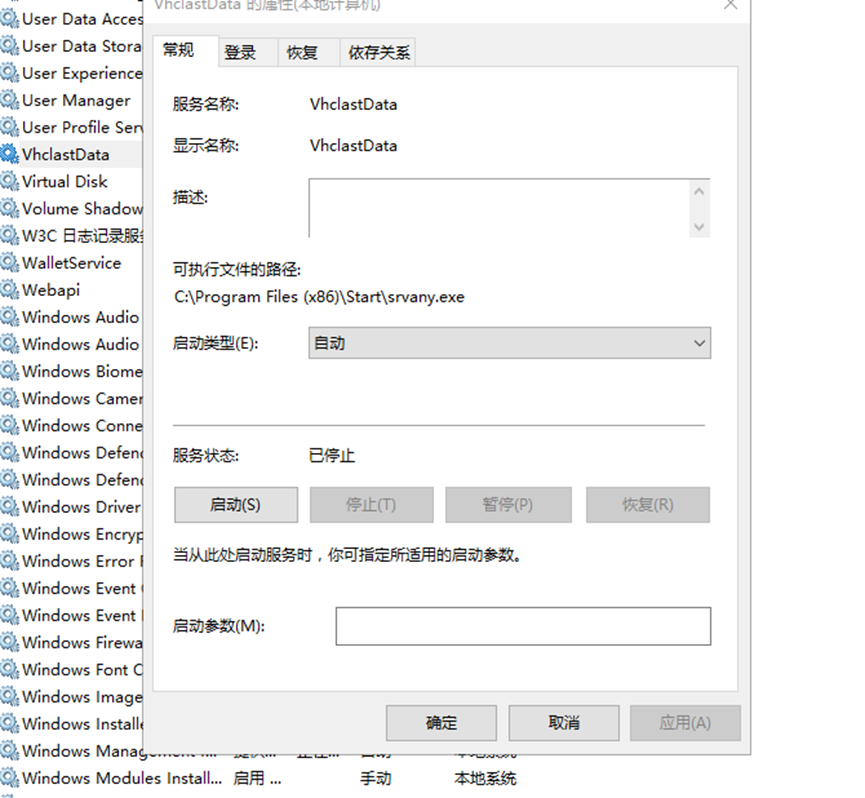Click the Webapi service gear icon
The height and width of the screenshot is (798, 865).
coord(9,290)
